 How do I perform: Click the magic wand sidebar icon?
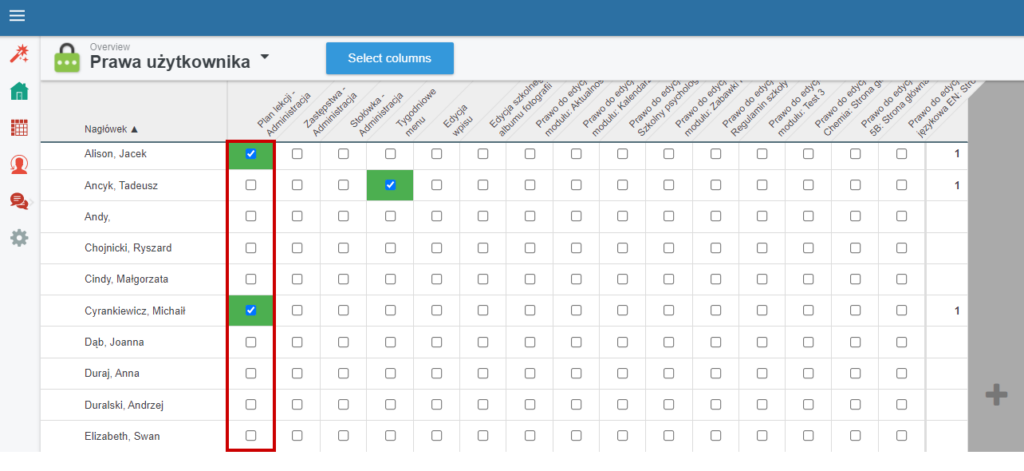[18, 54]
